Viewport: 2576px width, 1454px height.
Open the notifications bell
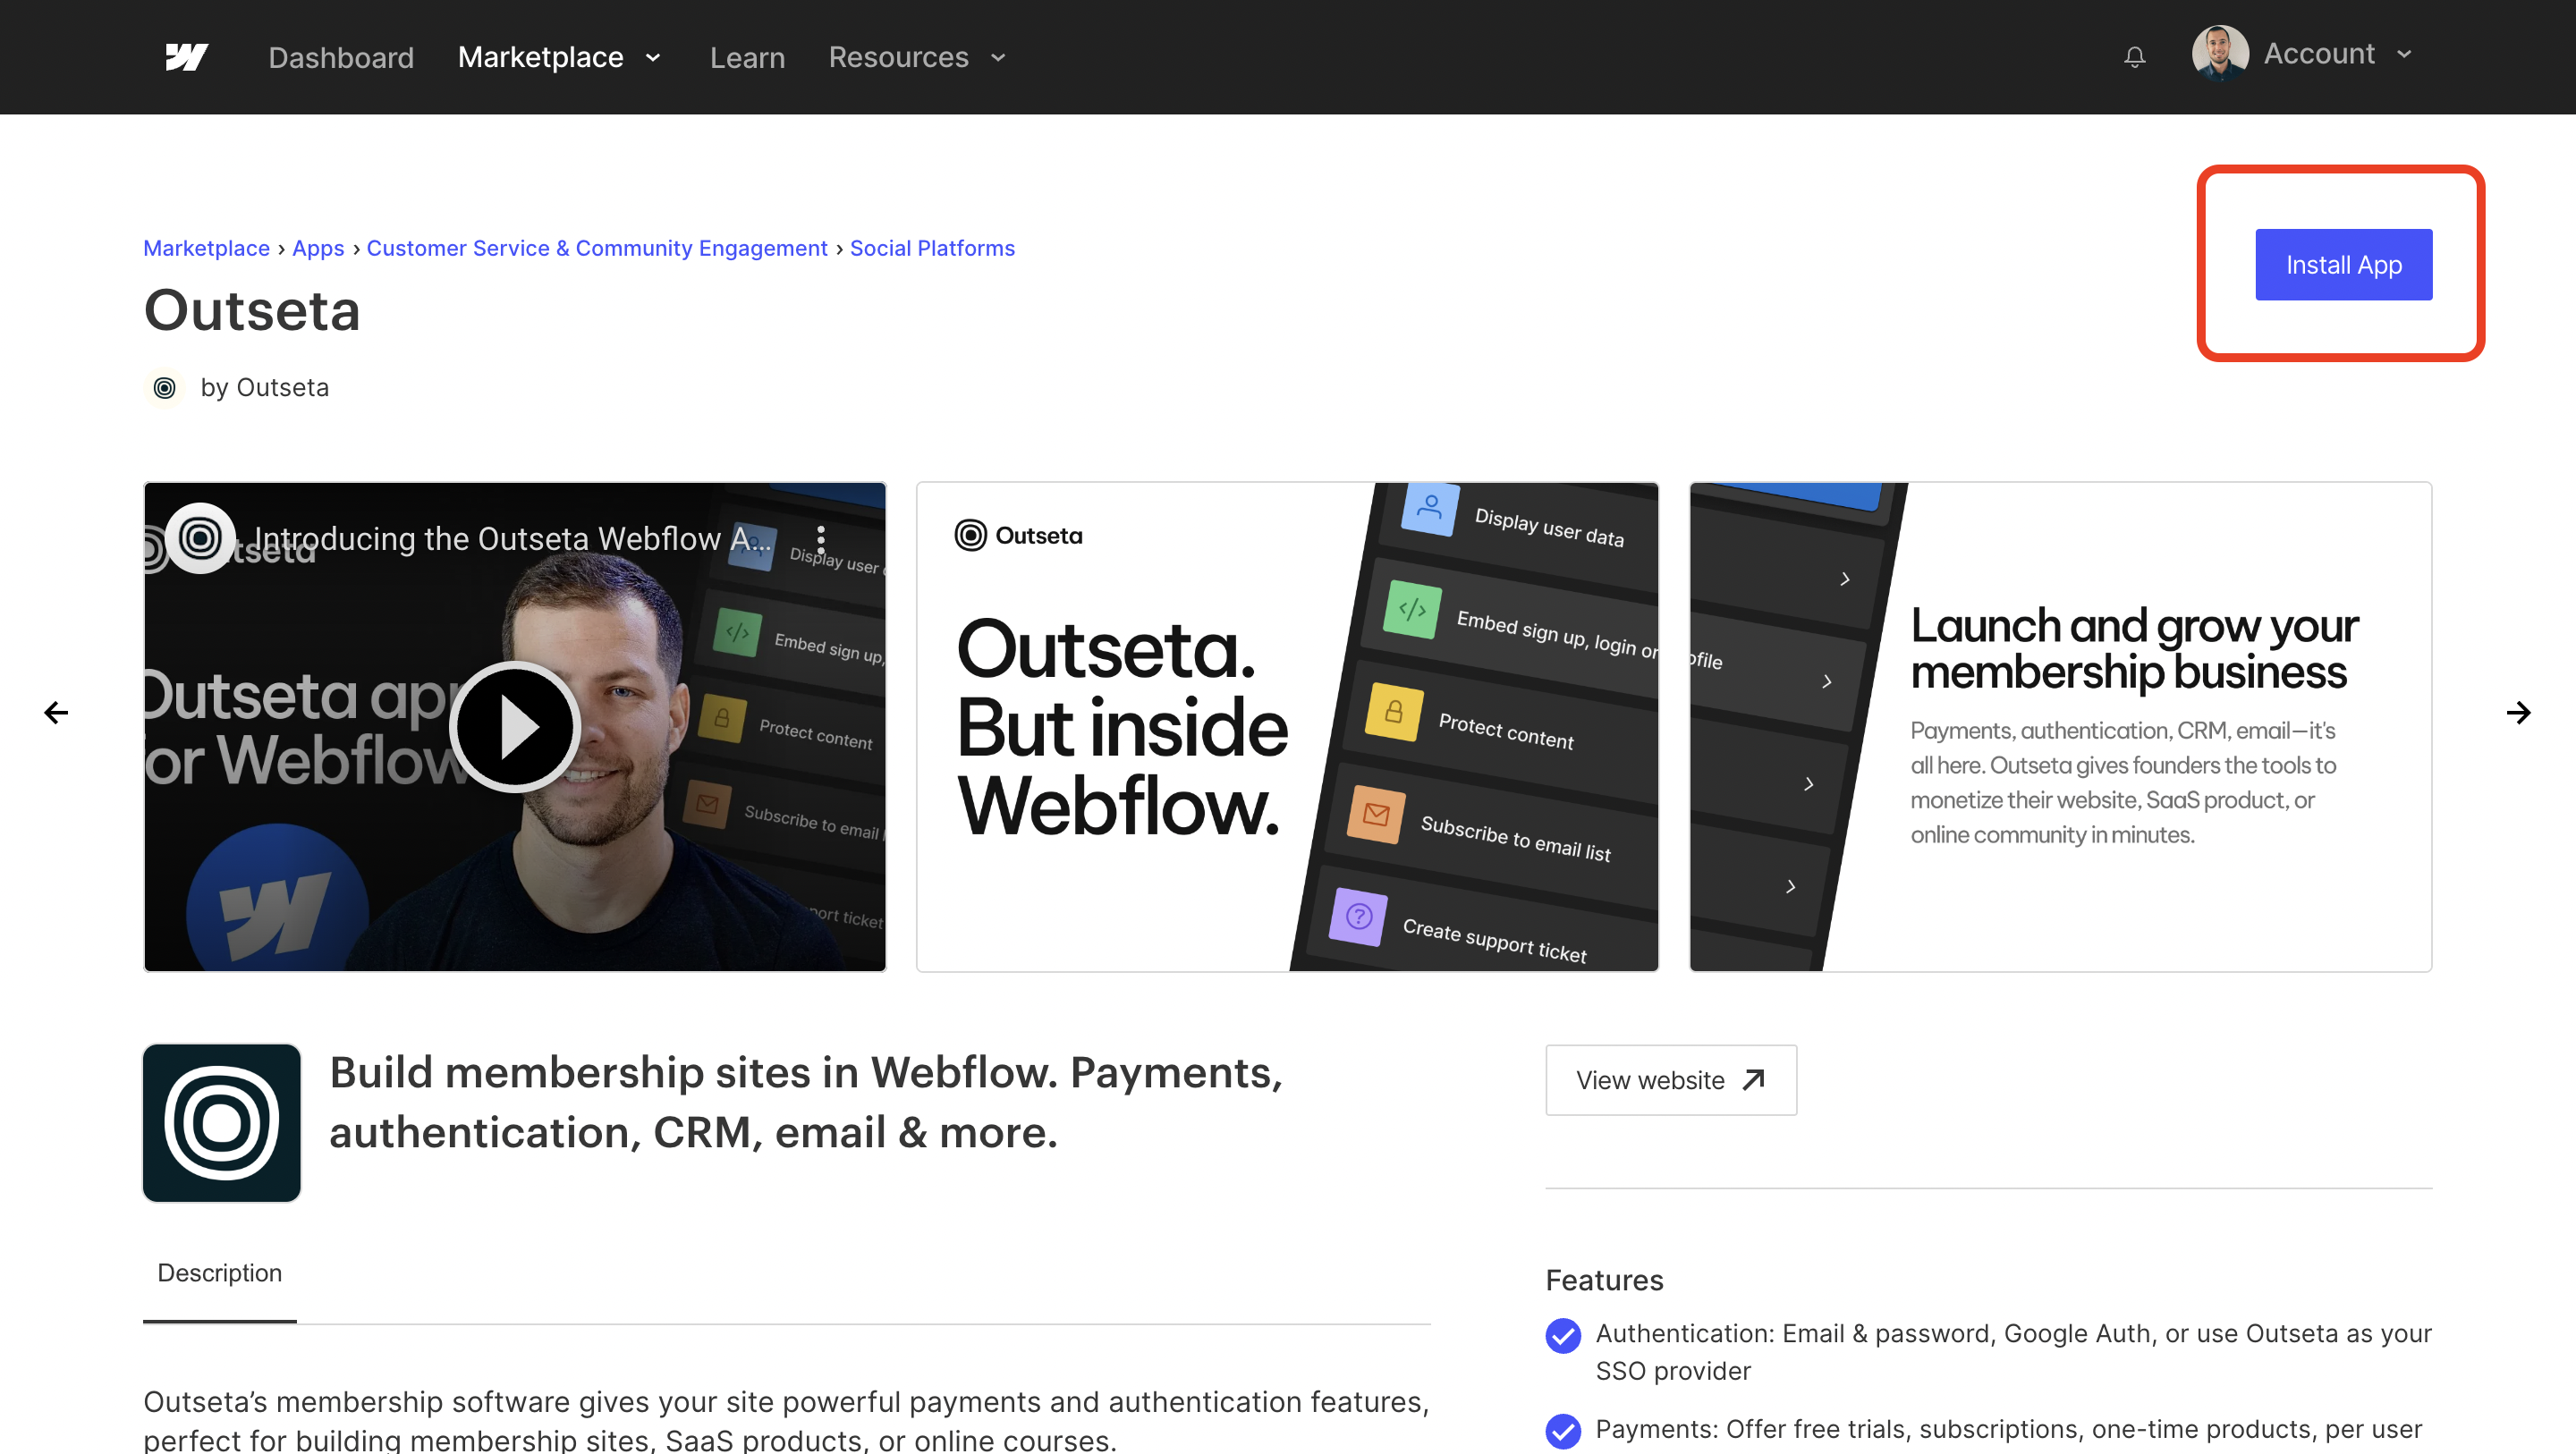[2134, 57]
